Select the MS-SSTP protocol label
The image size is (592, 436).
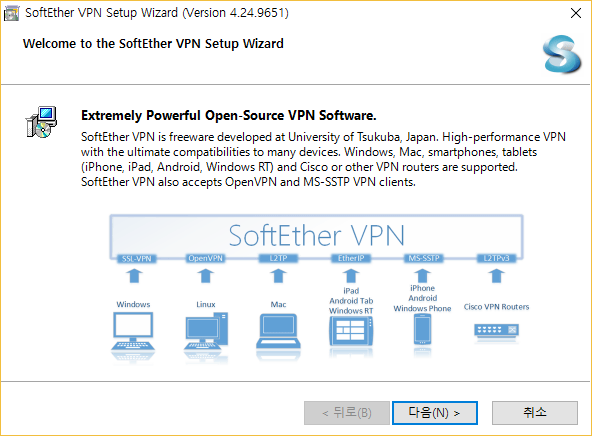click(424, 258)
